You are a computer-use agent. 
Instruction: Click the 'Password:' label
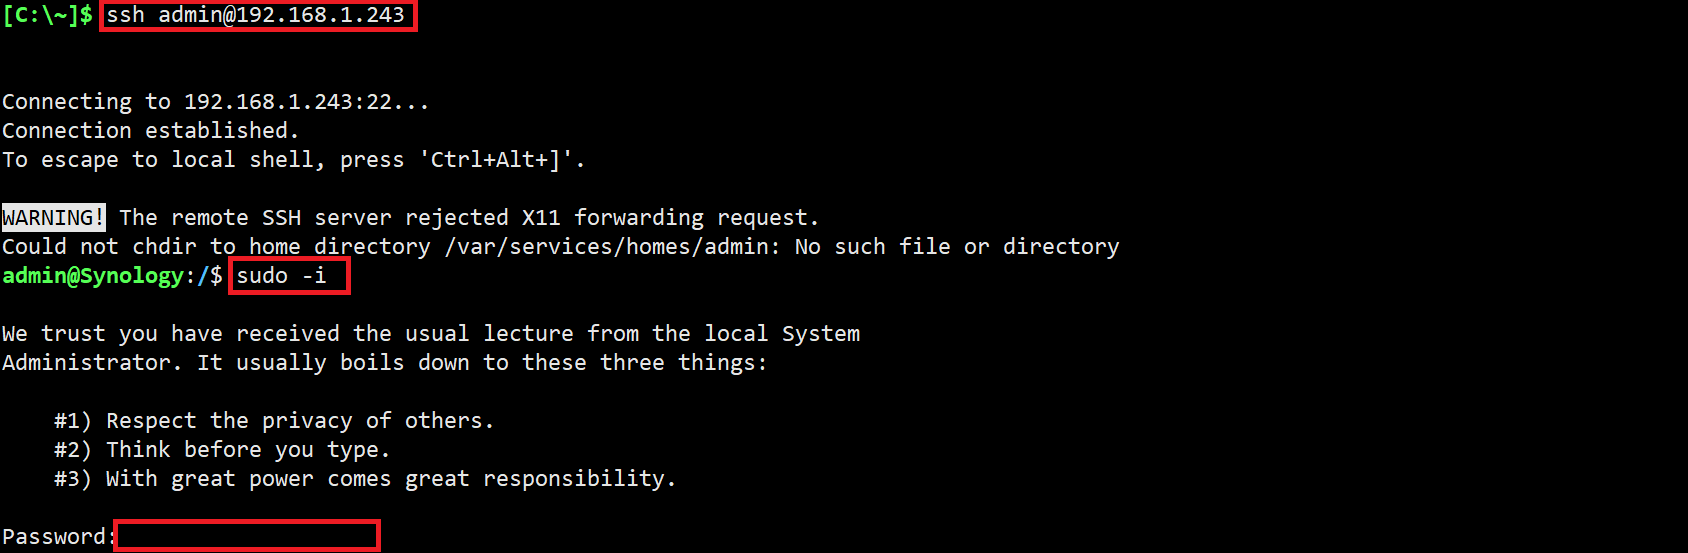click(57, 537)
